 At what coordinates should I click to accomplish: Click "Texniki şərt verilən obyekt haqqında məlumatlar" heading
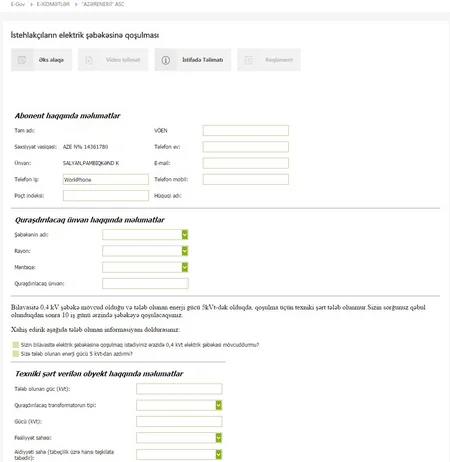pyautogui.click(x=99, y=374)
